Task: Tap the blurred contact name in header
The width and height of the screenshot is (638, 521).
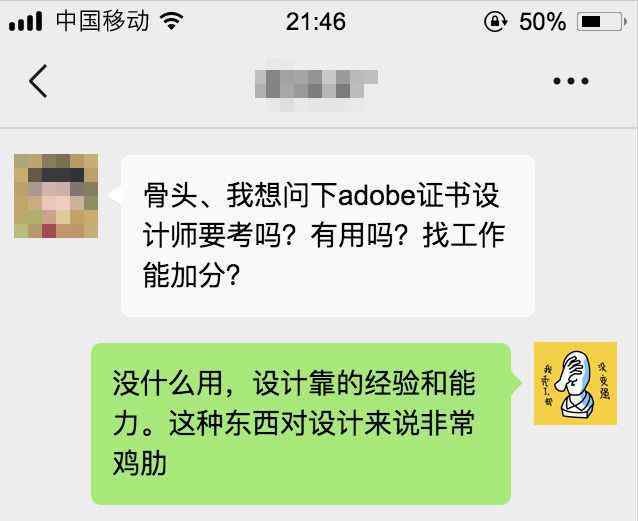Action: [x=316, y=85]
